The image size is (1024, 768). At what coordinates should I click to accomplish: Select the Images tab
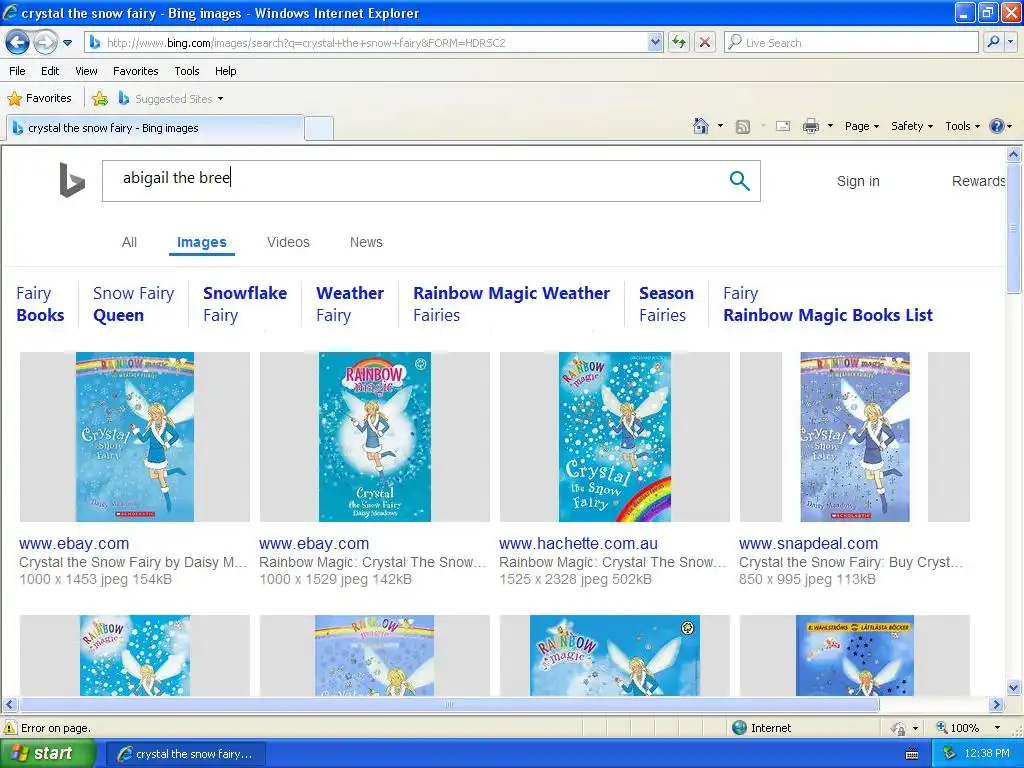point(202,242)
